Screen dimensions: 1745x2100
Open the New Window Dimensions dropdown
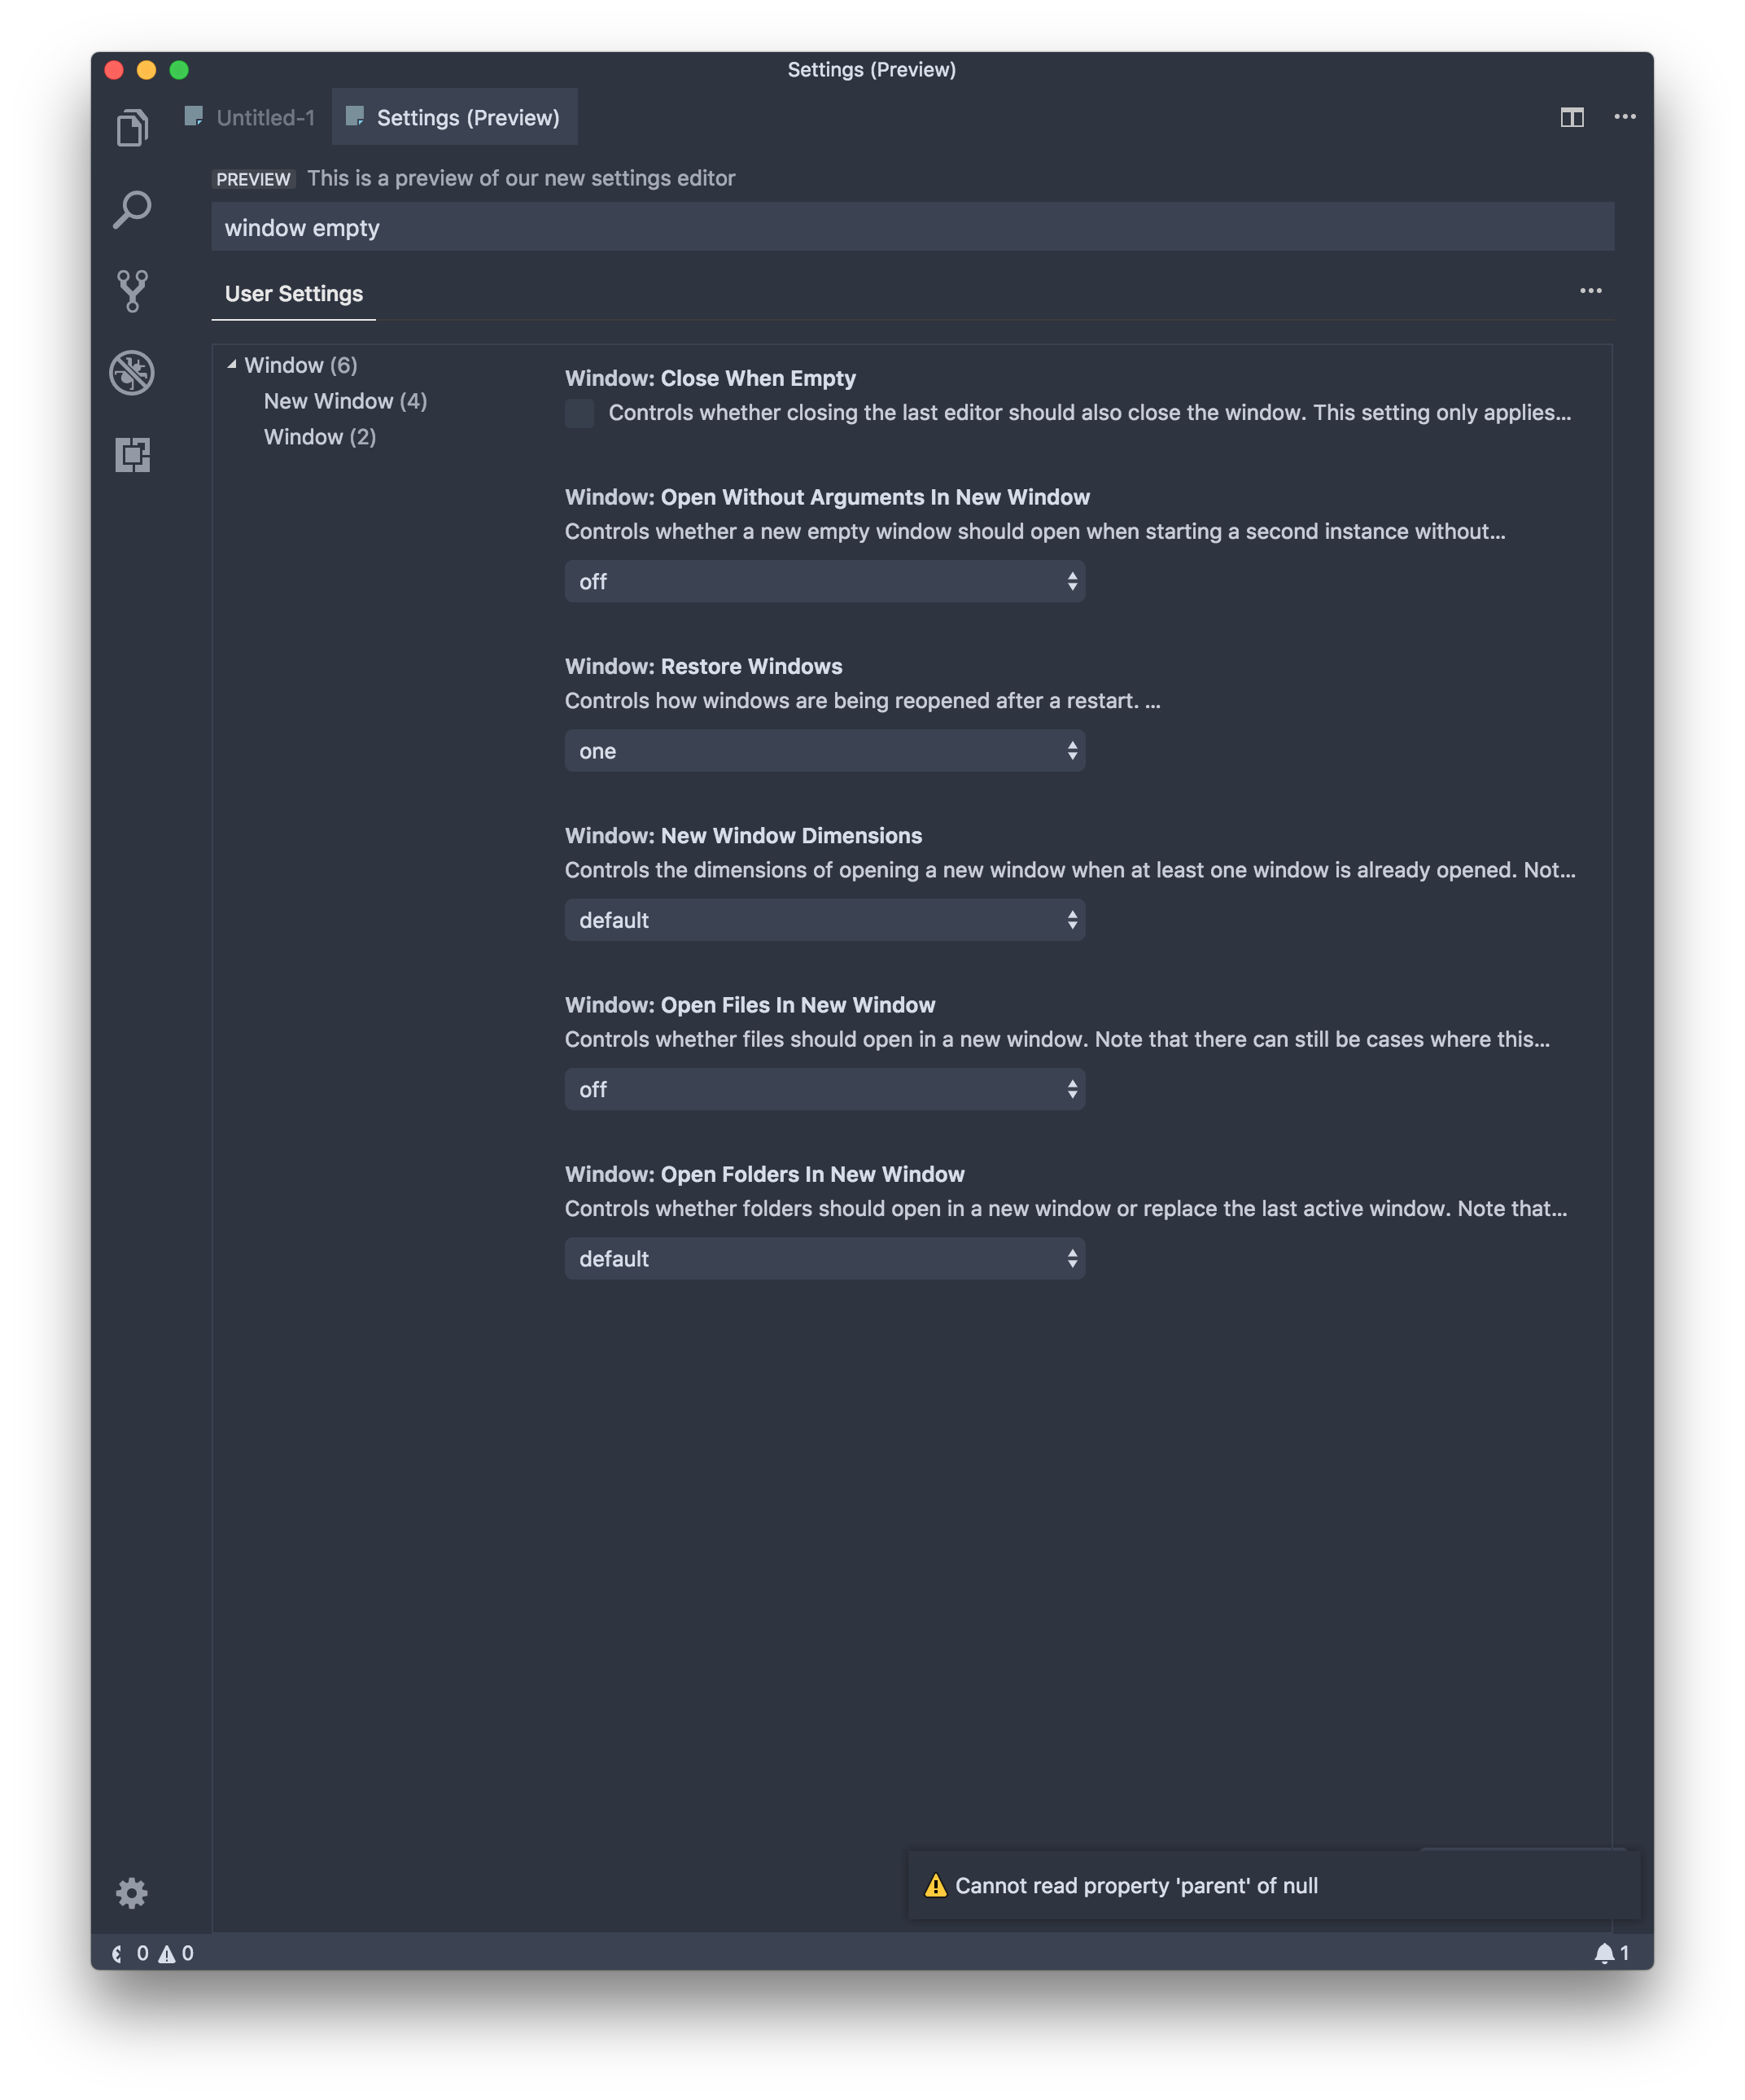(x=824, y=919)
